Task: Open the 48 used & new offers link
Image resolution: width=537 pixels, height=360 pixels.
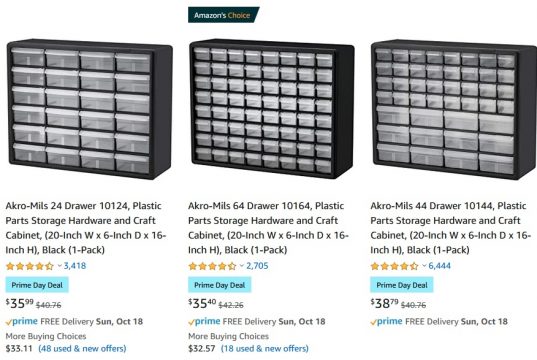Action: click(x=82, y=349)
